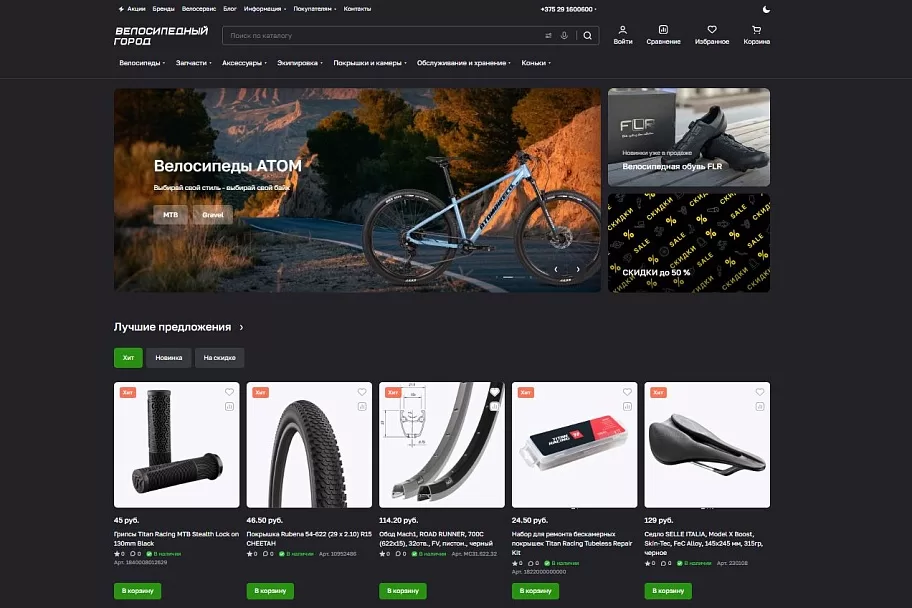This screenshot has width=912, height=608.
Task: Open the Корзина cart icon
Action: coord(756,35)
